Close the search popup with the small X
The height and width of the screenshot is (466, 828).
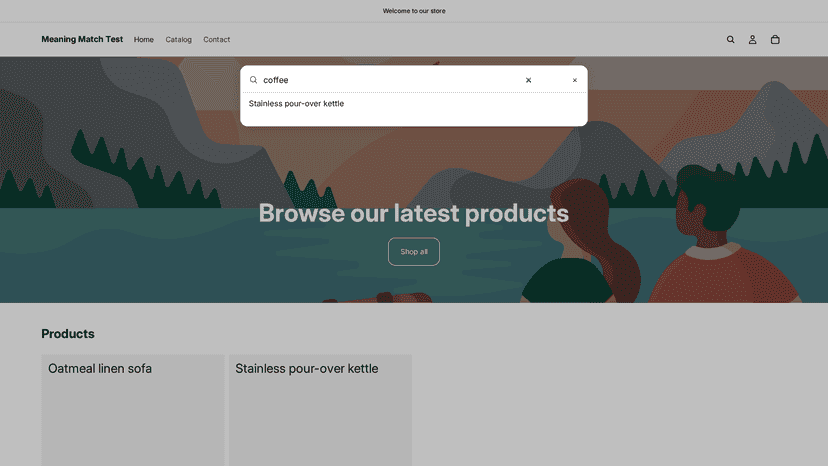point(575,80)
